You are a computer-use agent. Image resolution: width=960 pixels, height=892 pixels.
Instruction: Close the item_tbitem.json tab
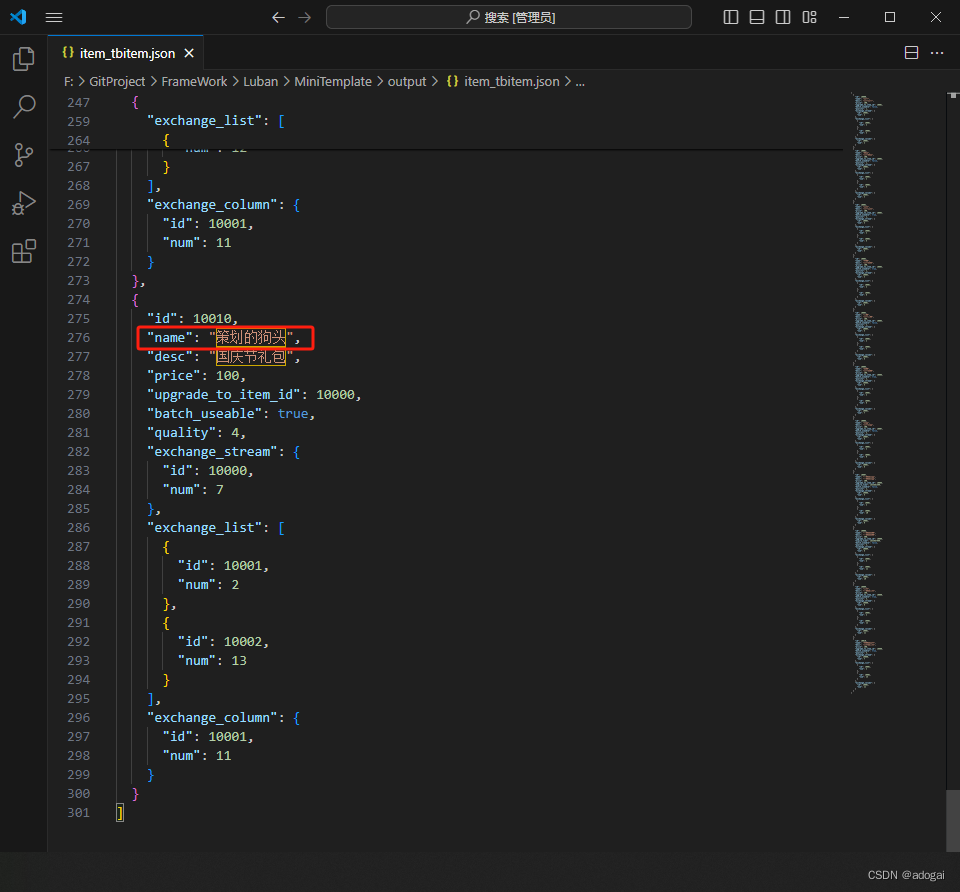tap(189, 53)
